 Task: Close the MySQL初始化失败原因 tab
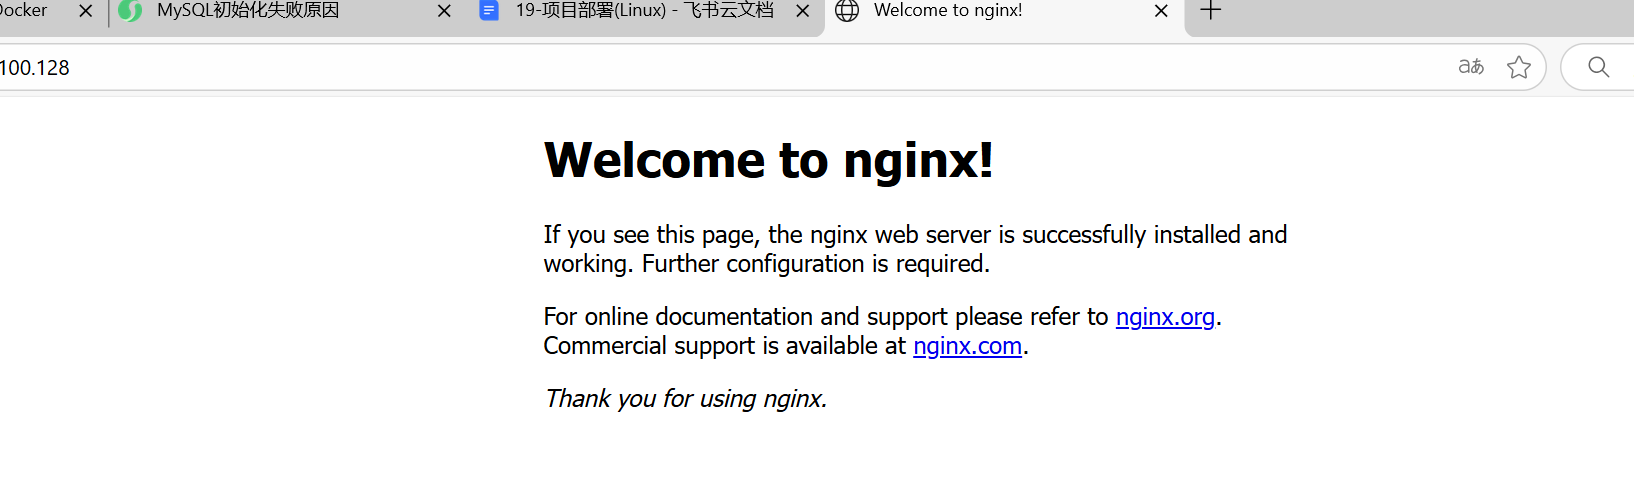tap(445, 11)
